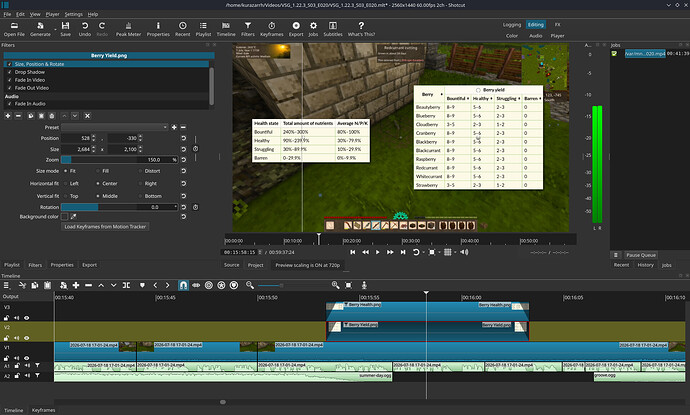Disable Size, Position & Rotate filter checkbox
The height and width of the screenshot is (415, 690).
point(10,64)
